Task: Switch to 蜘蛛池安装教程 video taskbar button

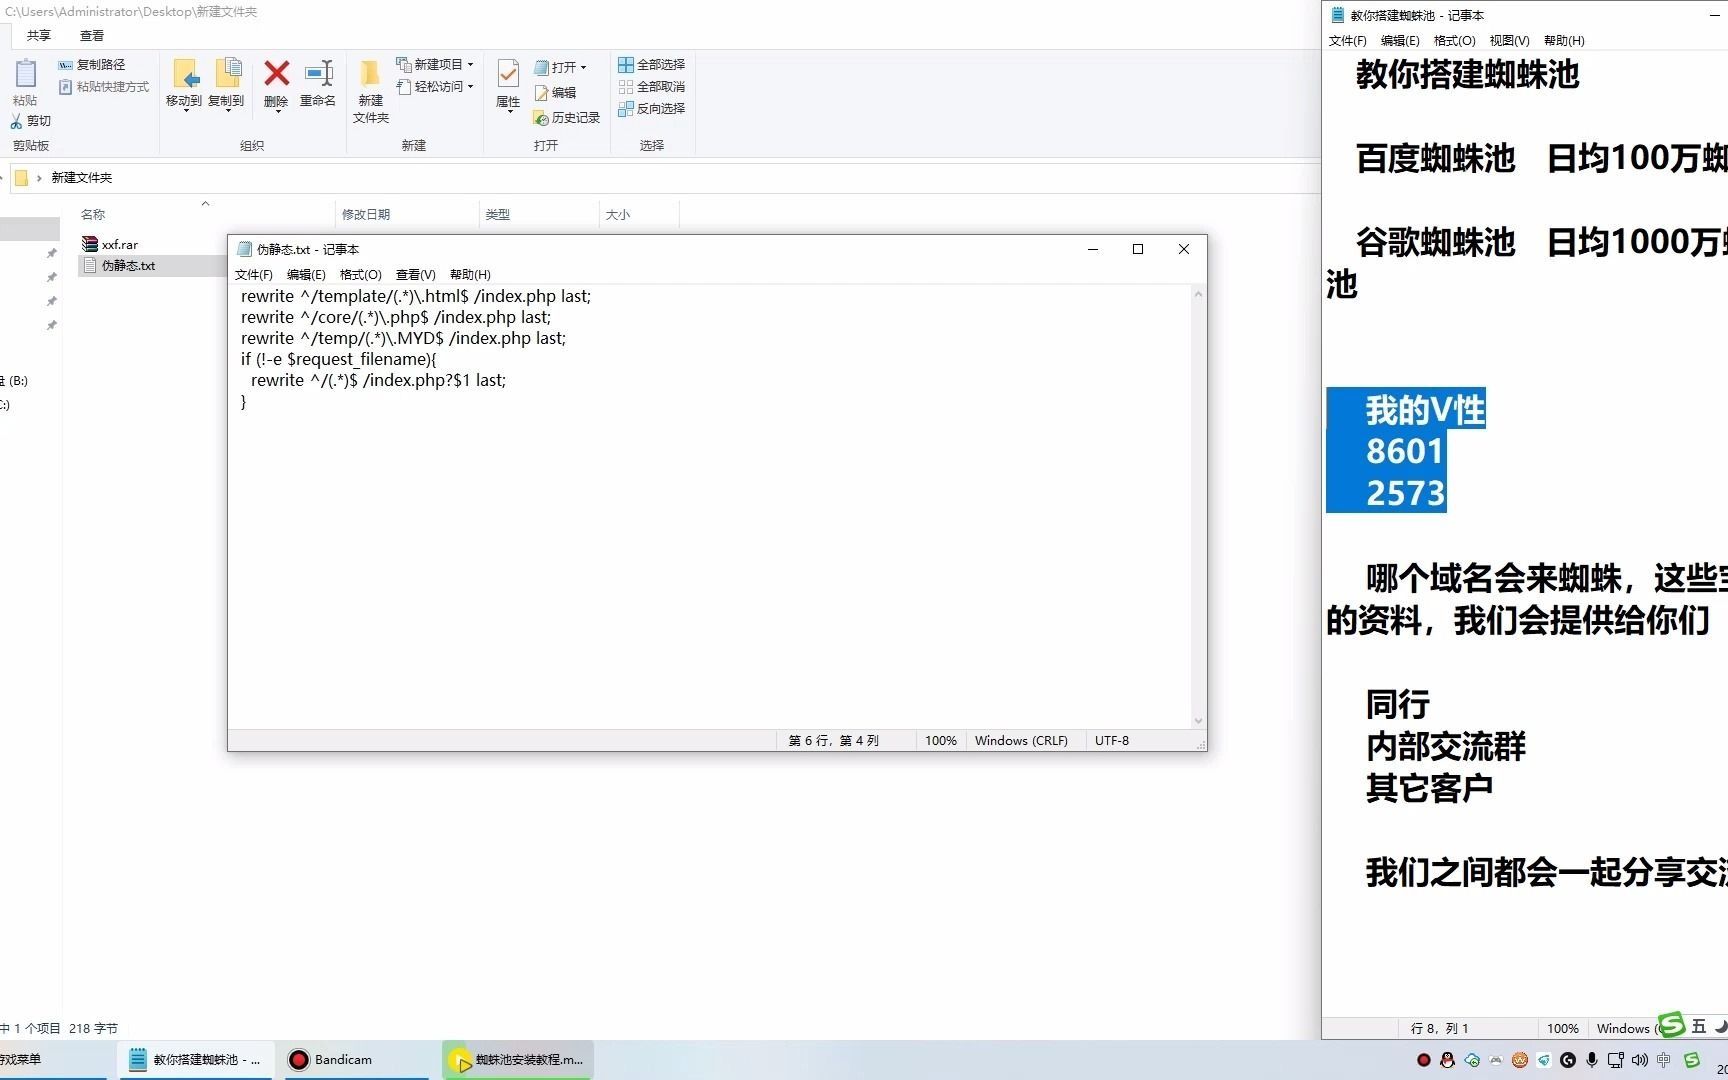Action: coord(518,1060)
